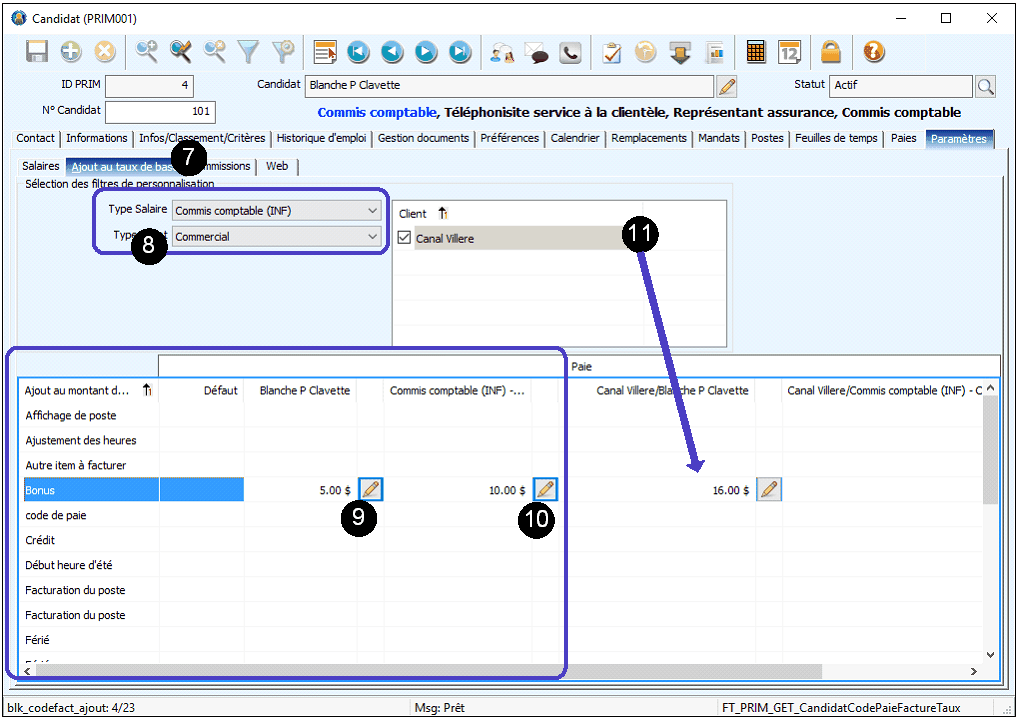Click the N° Candidat input field
Image resolution: width=1018 pixels, height=718 pixels.
click(x=160, y=112)
